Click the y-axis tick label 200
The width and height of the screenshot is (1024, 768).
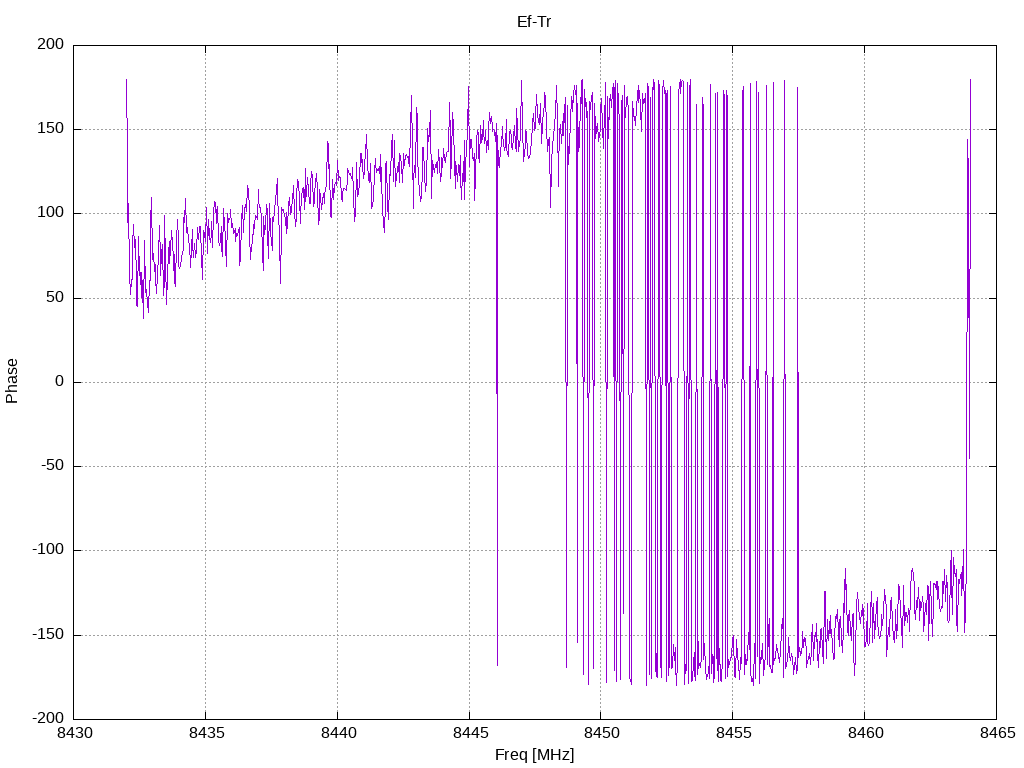[x=51, y=44]
